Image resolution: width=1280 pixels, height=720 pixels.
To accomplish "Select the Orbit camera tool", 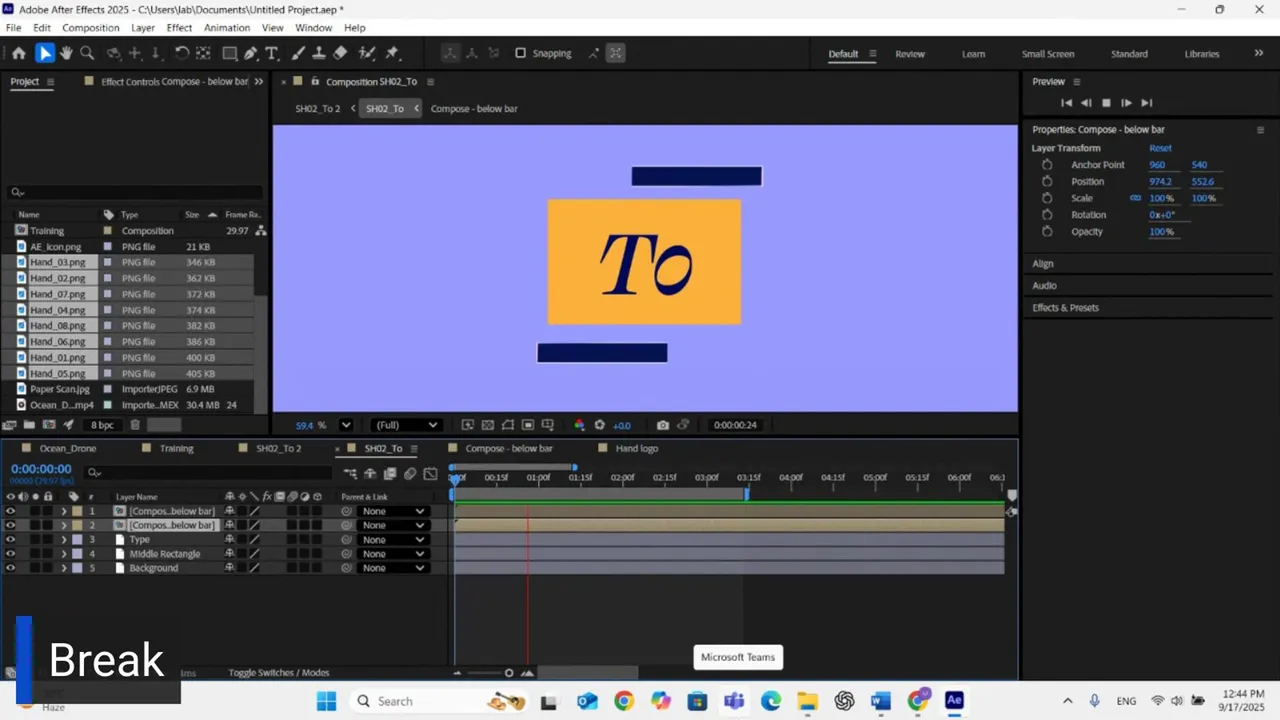I will [114, 53].
